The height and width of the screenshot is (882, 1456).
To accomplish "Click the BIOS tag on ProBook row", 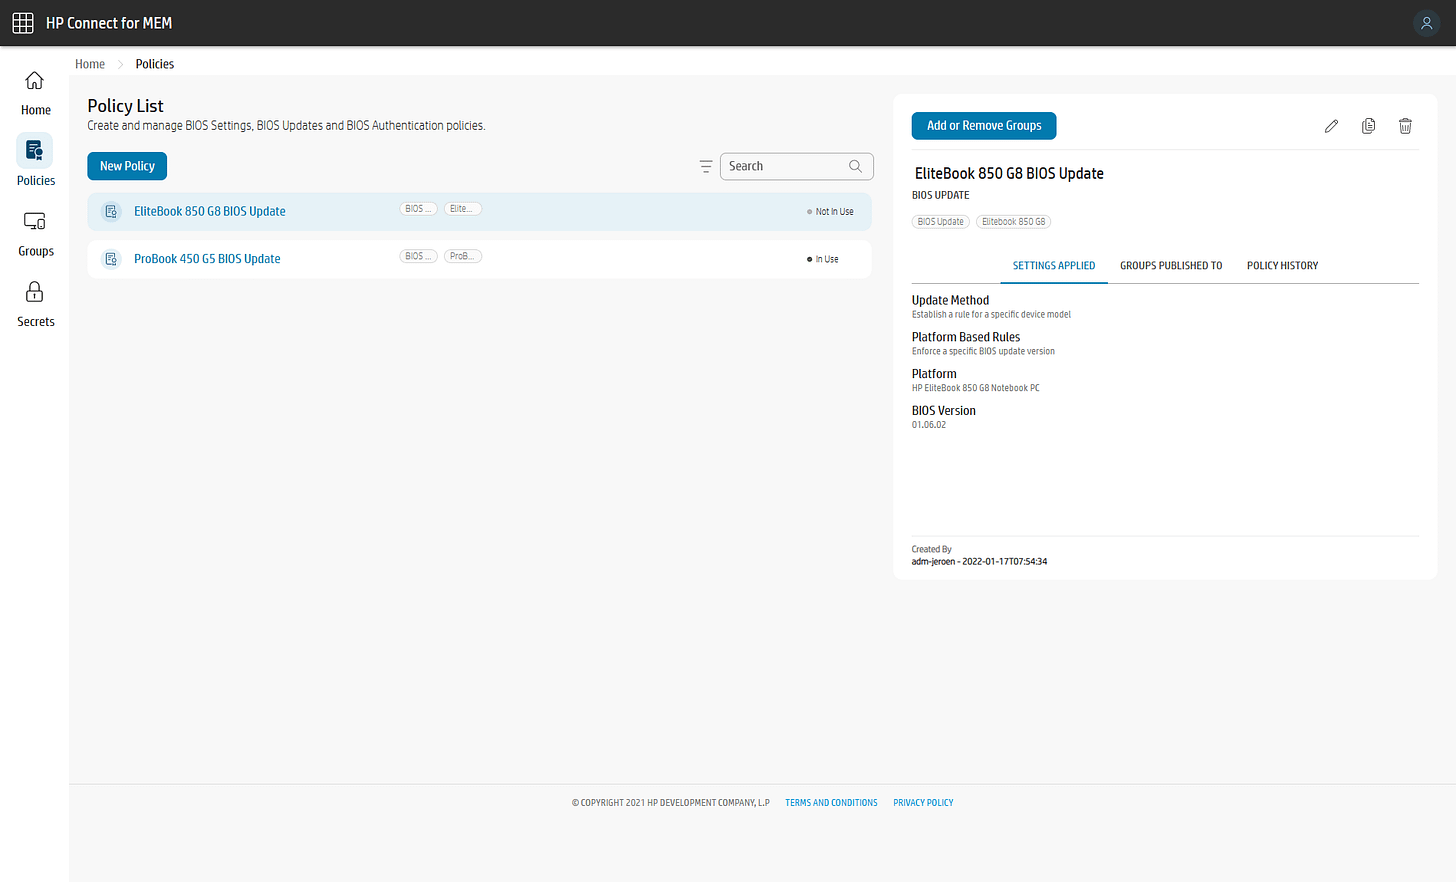I will [418, 256].
